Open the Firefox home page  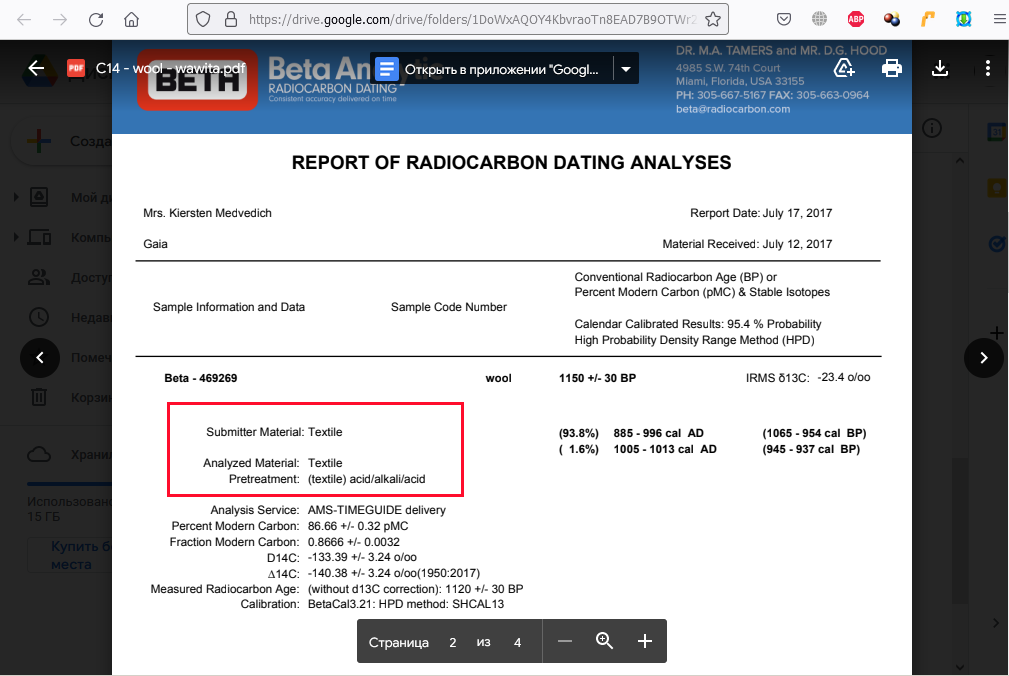pos(131,19)
